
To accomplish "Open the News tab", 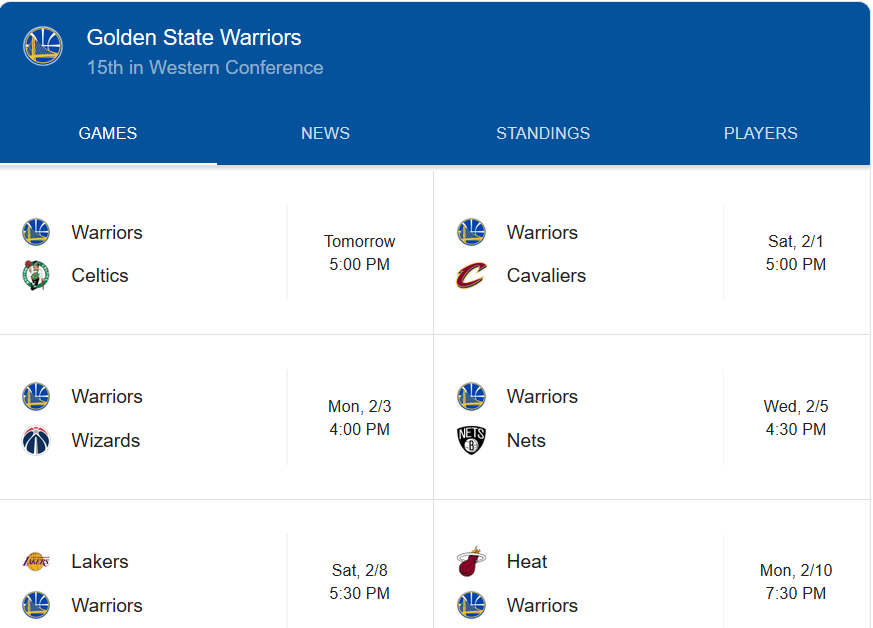I will pyautogui.click(x=325, y=133).
